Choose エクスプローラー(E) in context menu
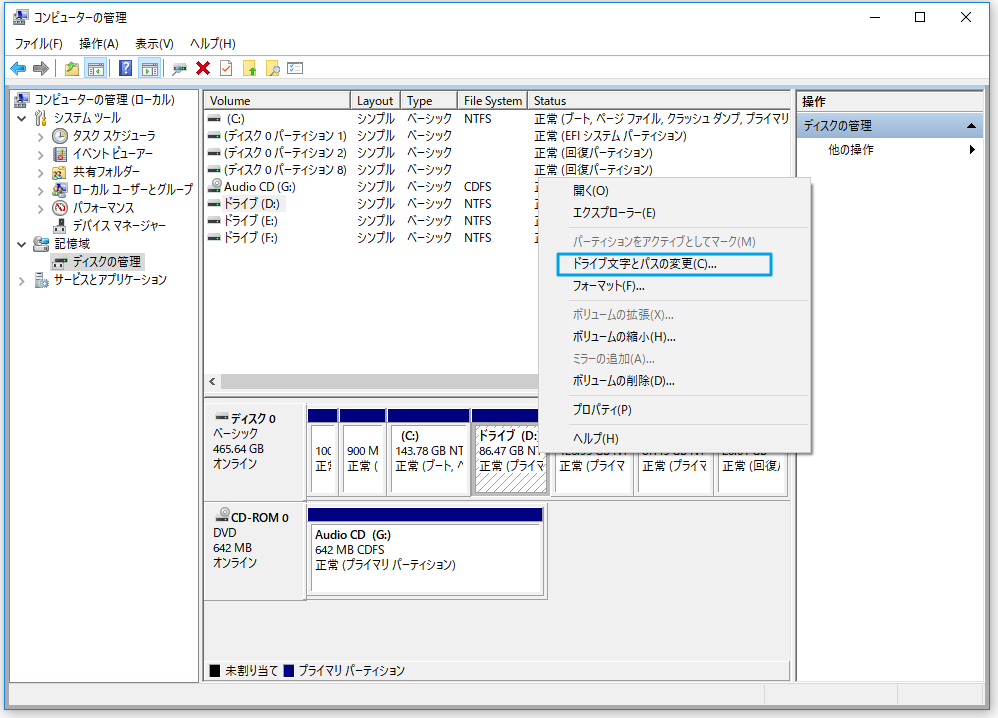 [x=674, y=213]
